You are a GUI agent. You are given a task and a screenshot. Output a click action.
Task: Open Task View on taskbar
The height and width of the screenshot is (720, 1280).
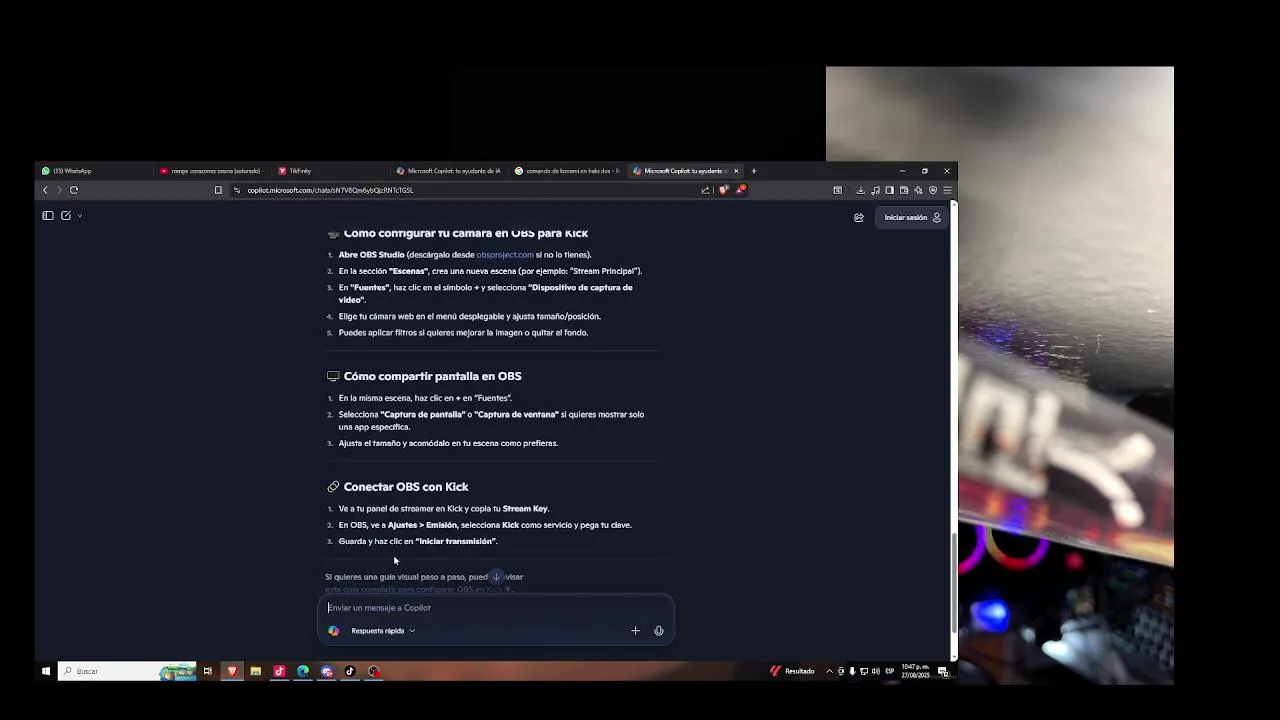coord(208,671)
